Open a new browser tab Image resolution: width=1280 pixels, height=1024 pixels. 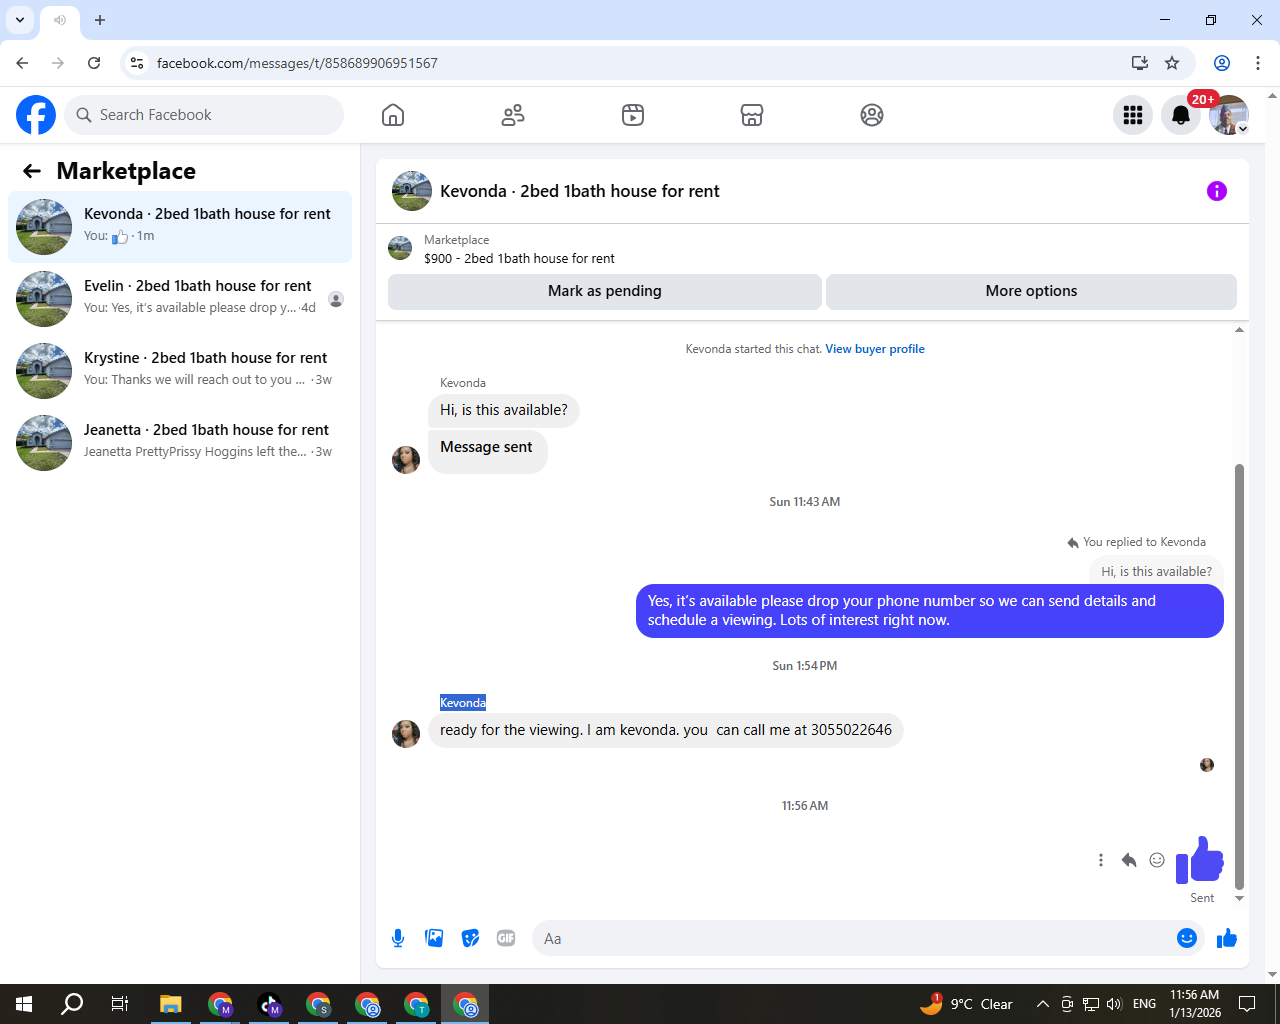coord(100,20)
